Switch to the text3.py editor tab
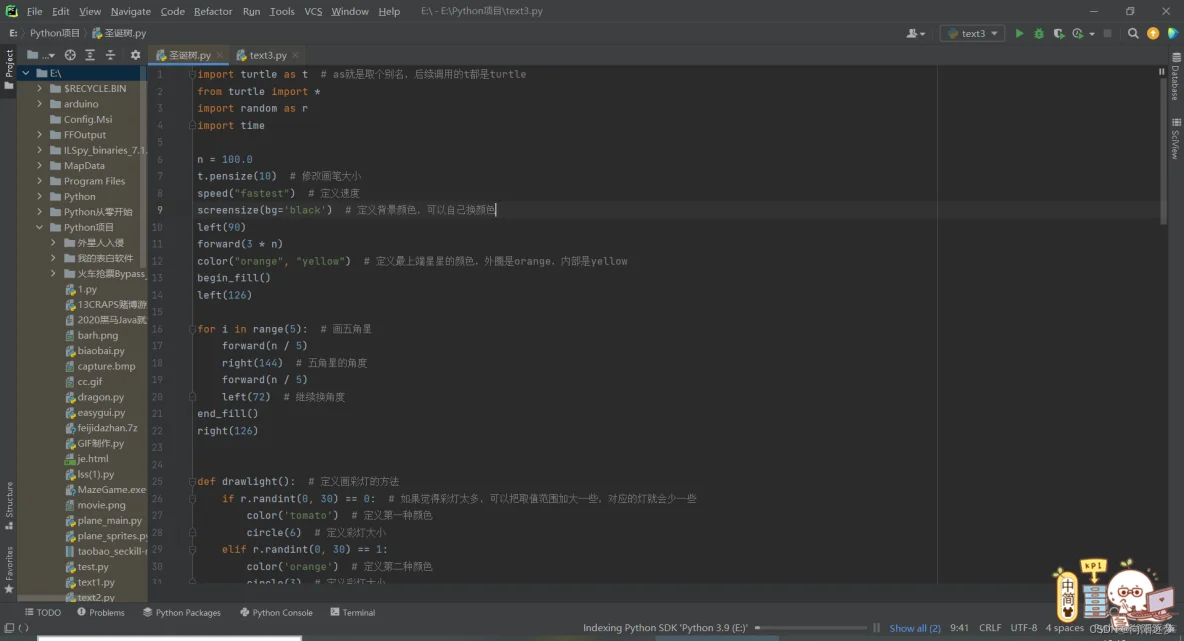This screenshot has height=641, width=1184. pos(268,55)
